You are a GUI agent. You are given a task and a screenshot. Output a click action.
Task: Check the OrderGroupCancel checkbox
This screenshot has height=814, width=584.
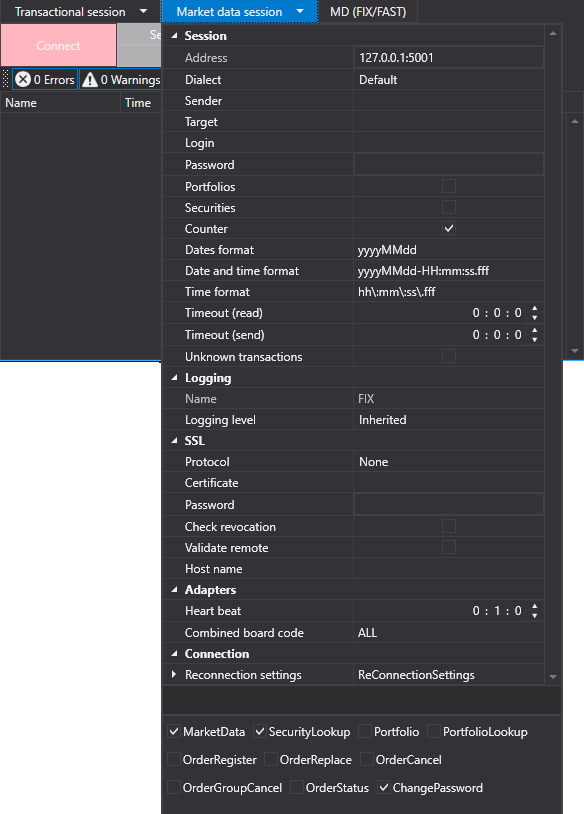[x=174, y=788]
